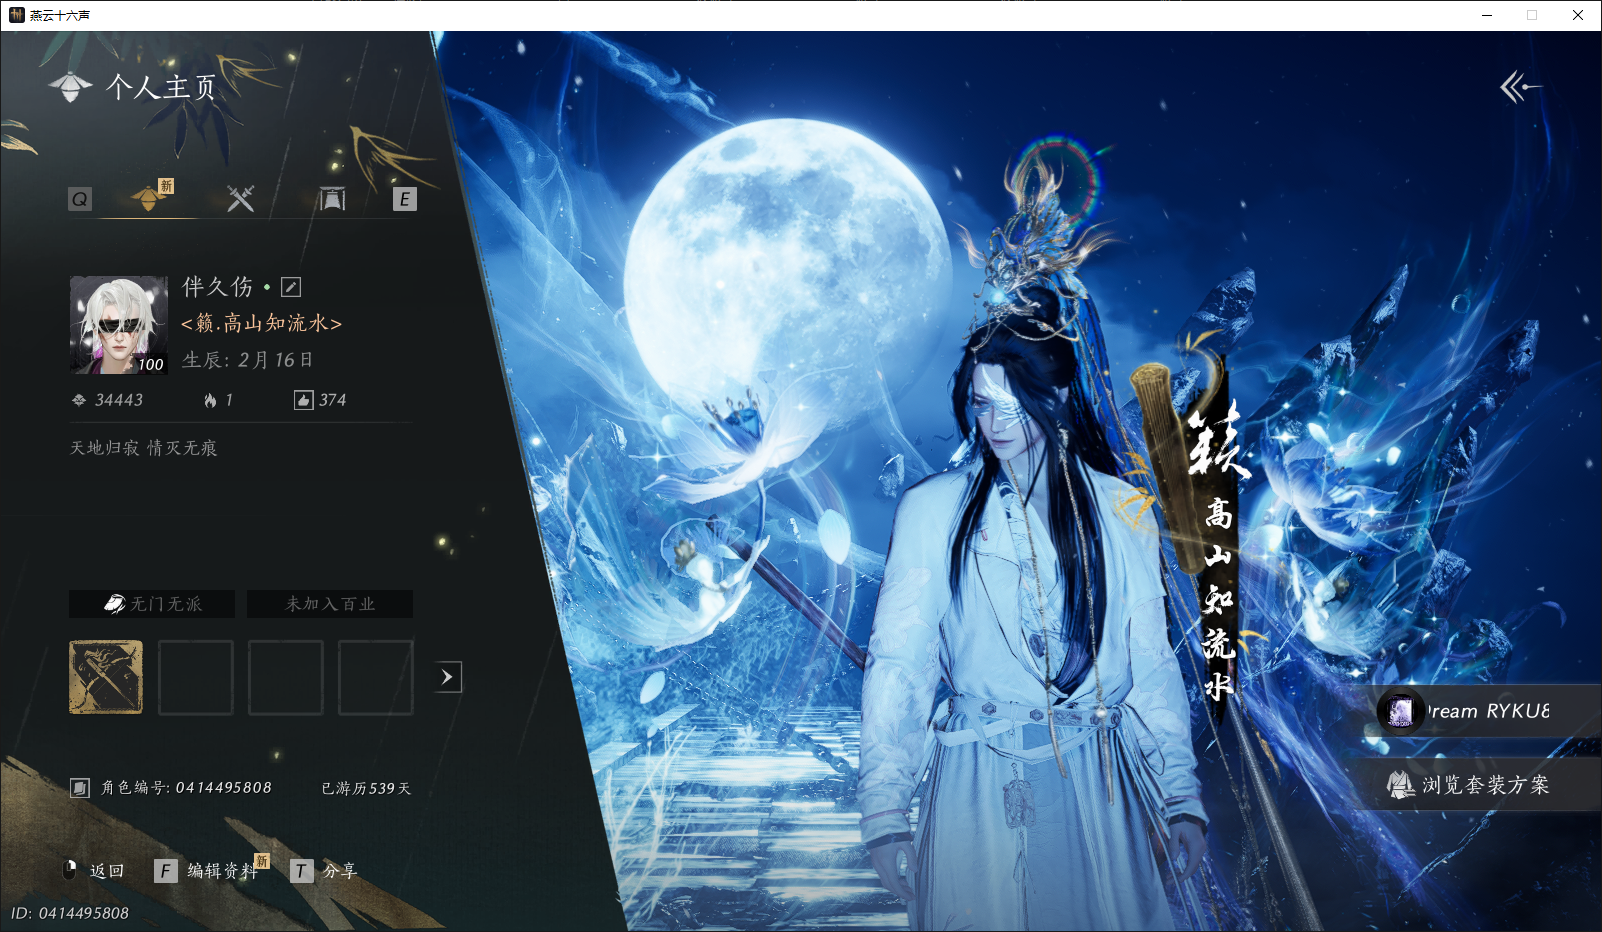Click the 分享 share button
The height and width of the screenshot is (932, 1602).
[324, 871]
